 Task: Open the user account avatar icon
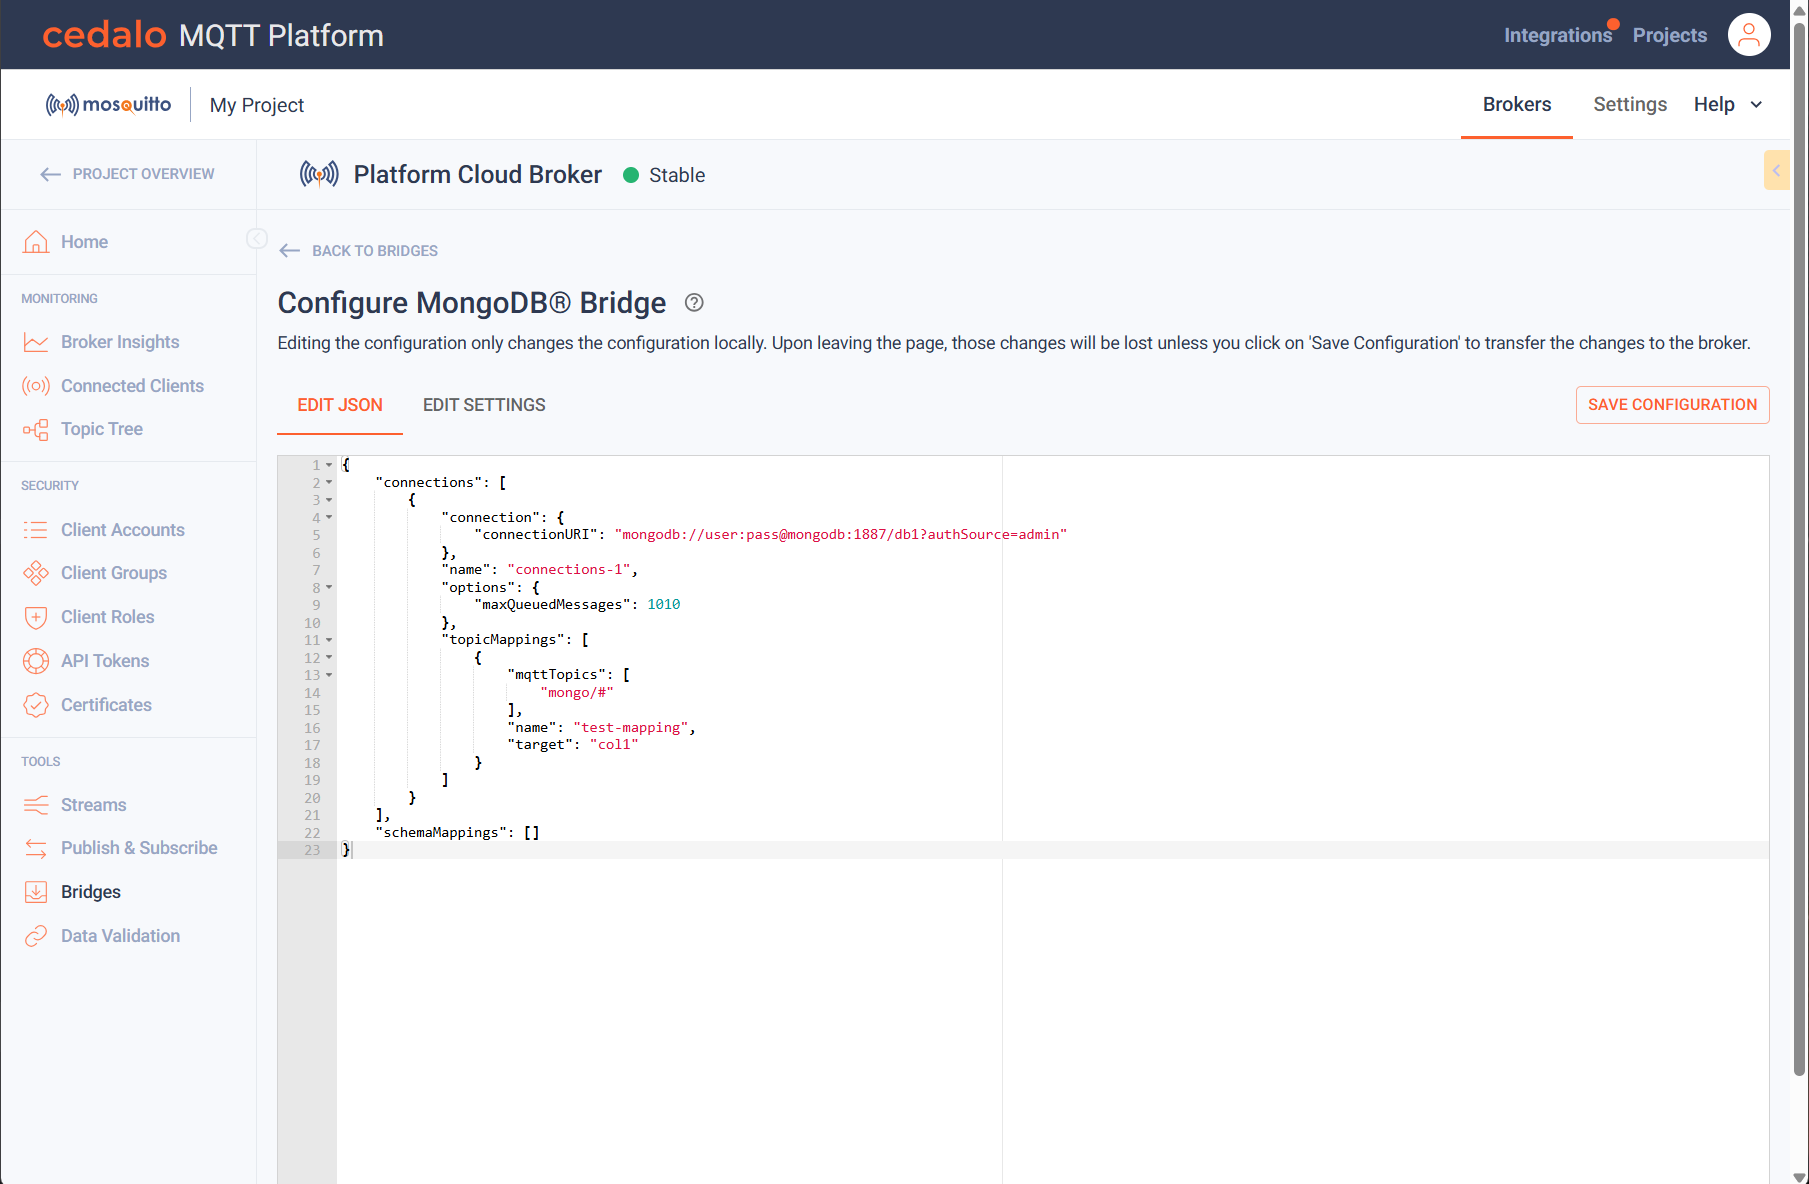coord(1749,35)
